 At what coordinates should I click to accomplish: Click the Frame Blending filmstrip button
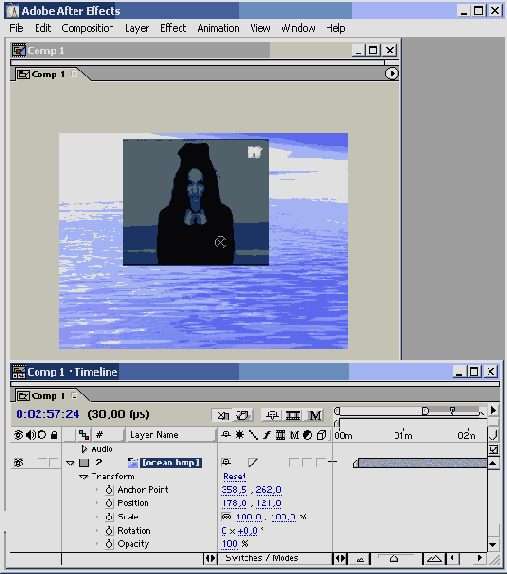click(x=293, y=415)
